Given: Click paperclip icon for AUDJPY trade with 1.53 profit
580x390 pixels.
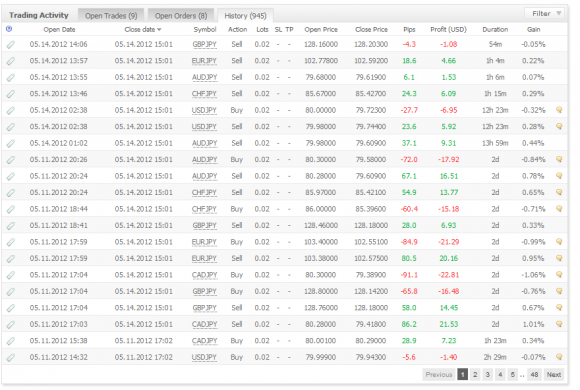Looking at the screenshot, I should coord(11,78).
